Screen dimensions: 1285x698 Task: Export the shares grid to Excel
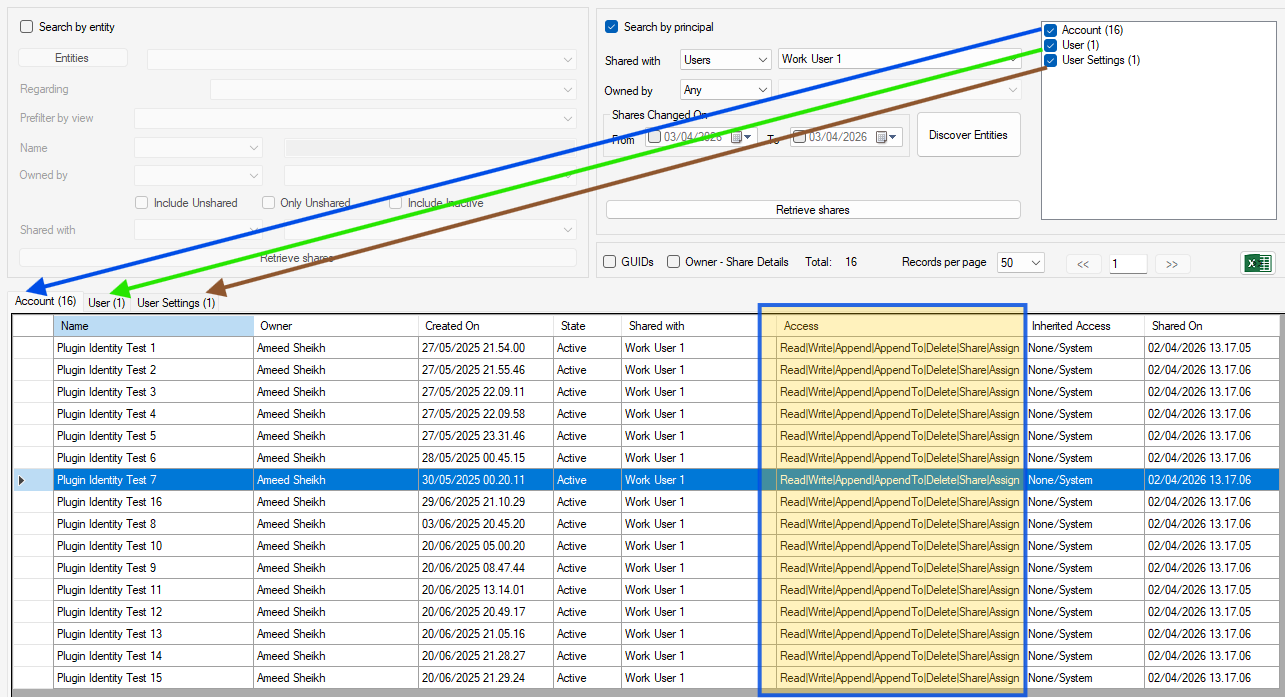point(1257,262)
